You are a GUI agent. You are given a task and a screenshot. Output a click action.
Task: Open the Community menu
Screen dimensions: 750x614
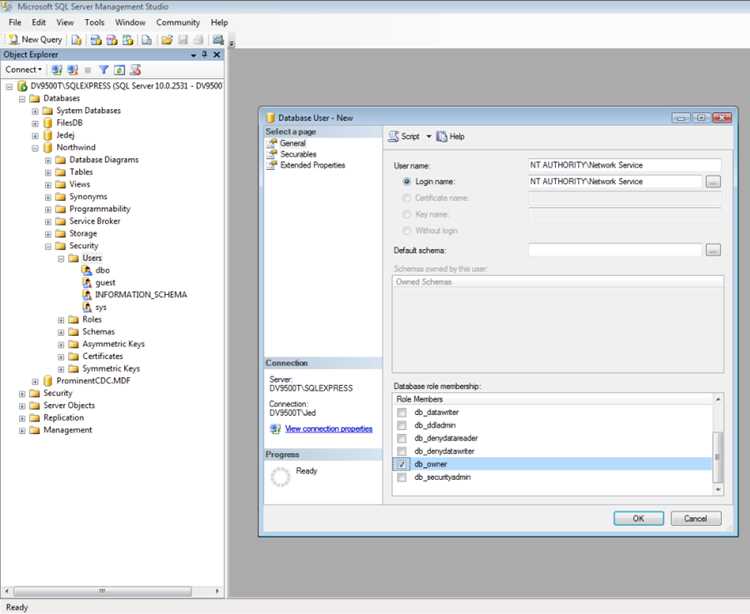(x=178, y=22)
